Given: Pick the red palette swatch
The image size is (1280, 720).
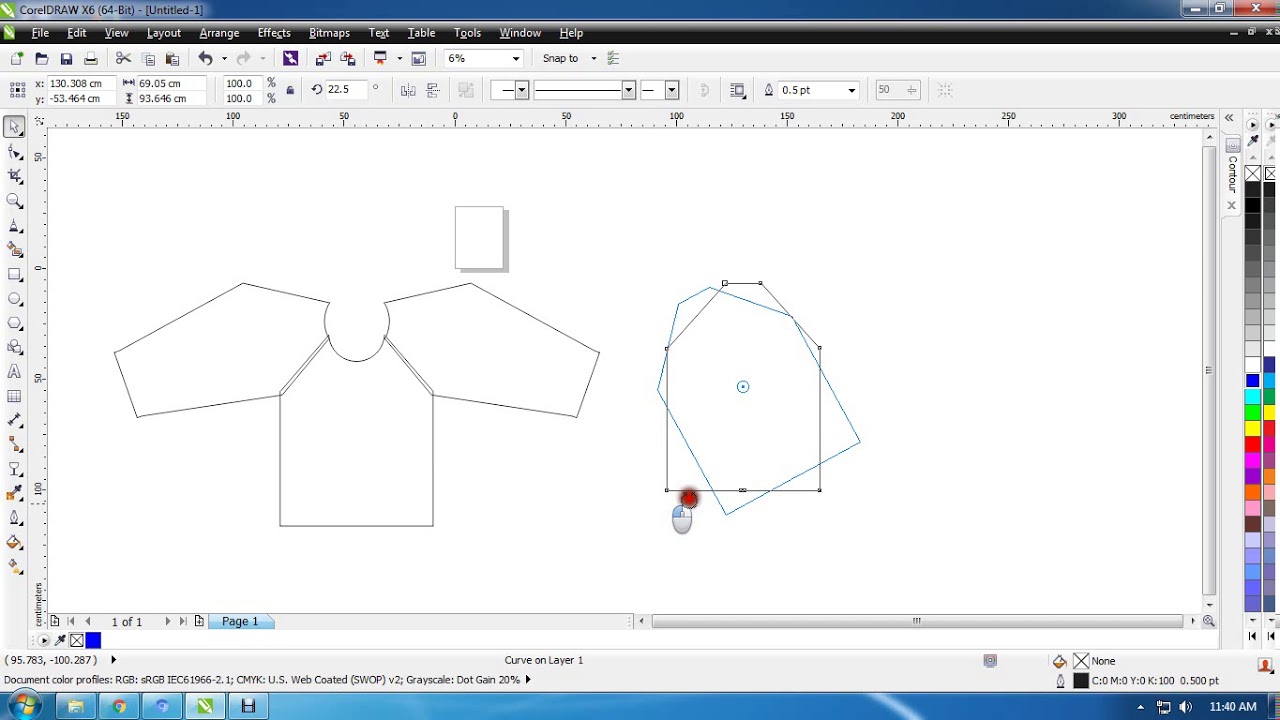Looking at the screenshot, I should [1252, 444].
